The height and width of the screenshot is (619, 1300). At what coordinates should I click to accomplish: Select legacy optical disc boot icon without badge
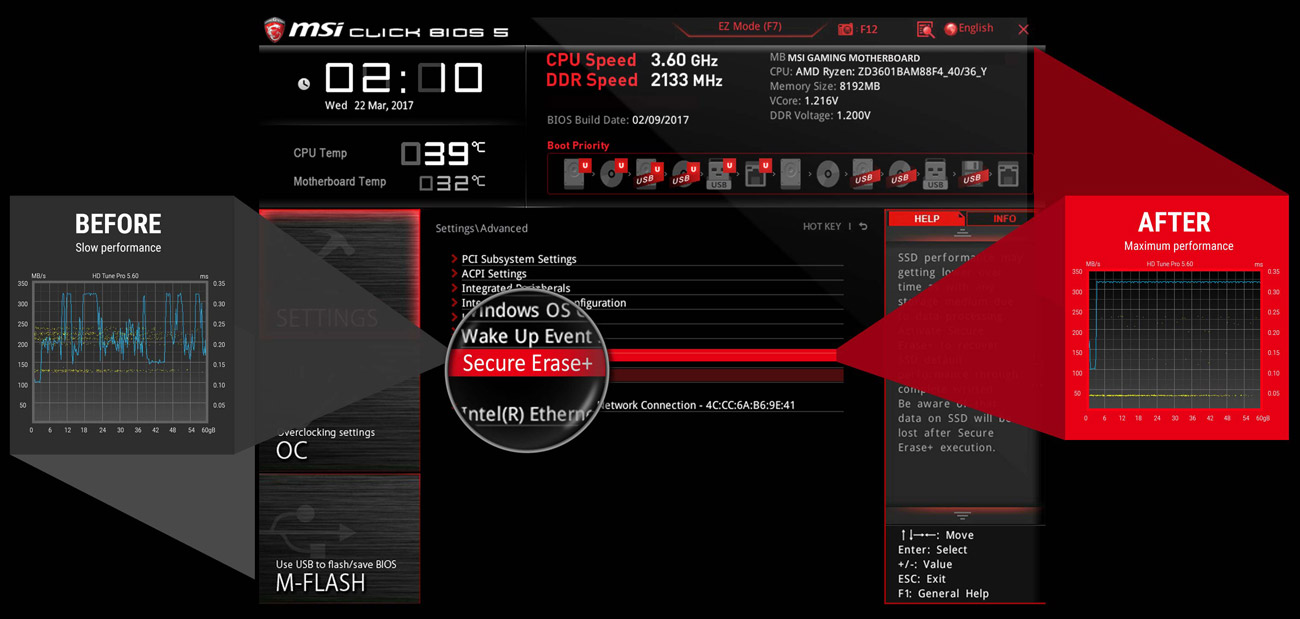827,173
